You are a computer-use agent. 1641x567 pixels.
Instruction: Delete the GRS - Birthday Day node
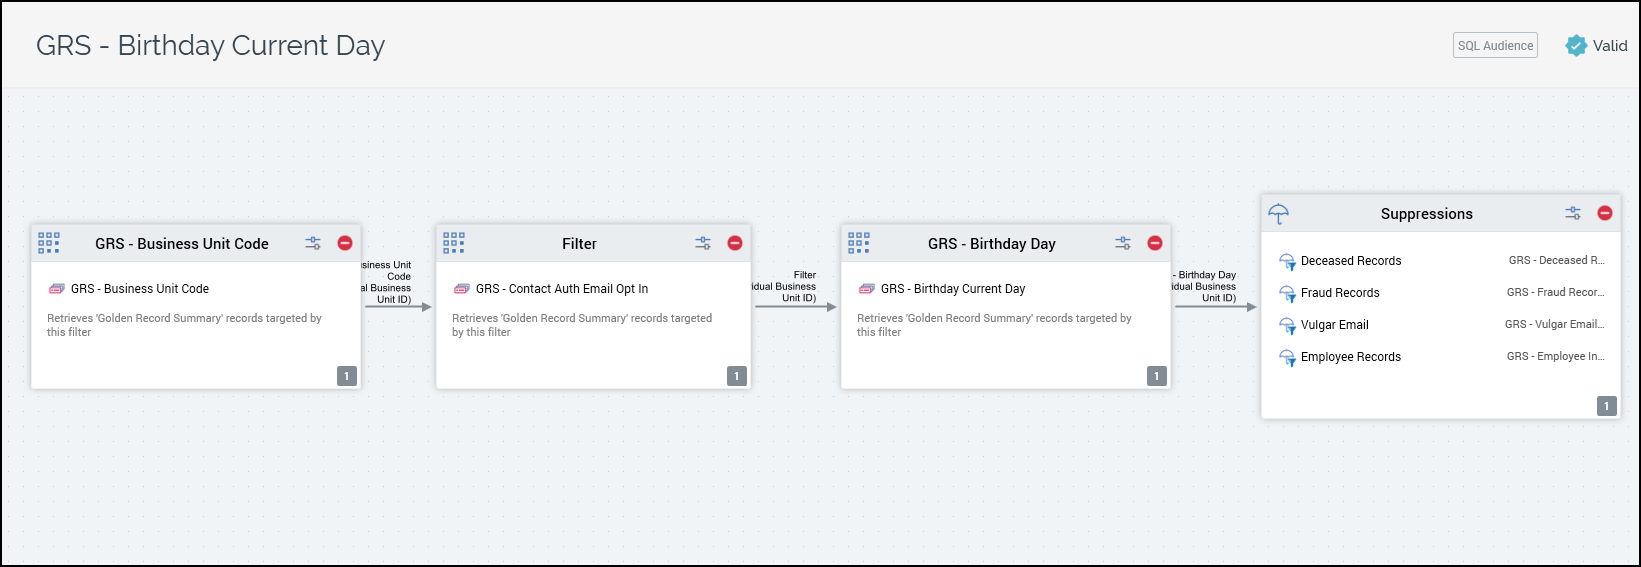pos(1155,243)
